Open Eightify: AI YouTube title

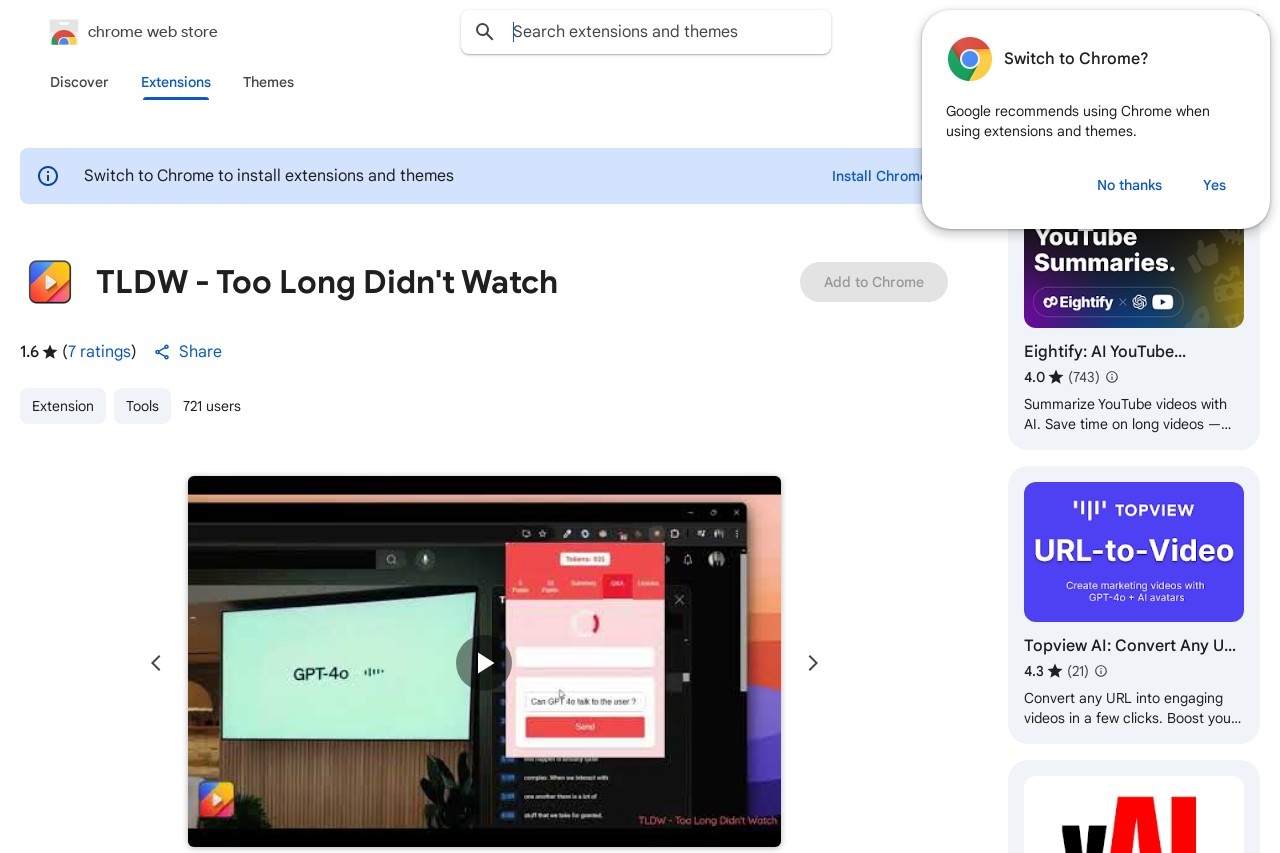point(1105,352)
